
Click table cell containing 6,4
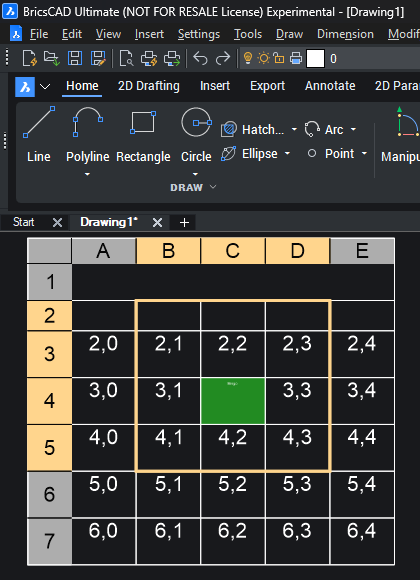click(x=362, y=541)
